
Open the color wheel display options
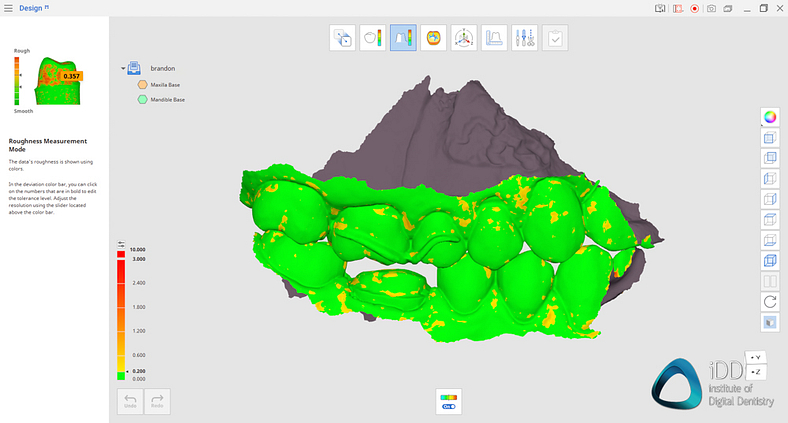pyautogui.click(x=769, y=116)
